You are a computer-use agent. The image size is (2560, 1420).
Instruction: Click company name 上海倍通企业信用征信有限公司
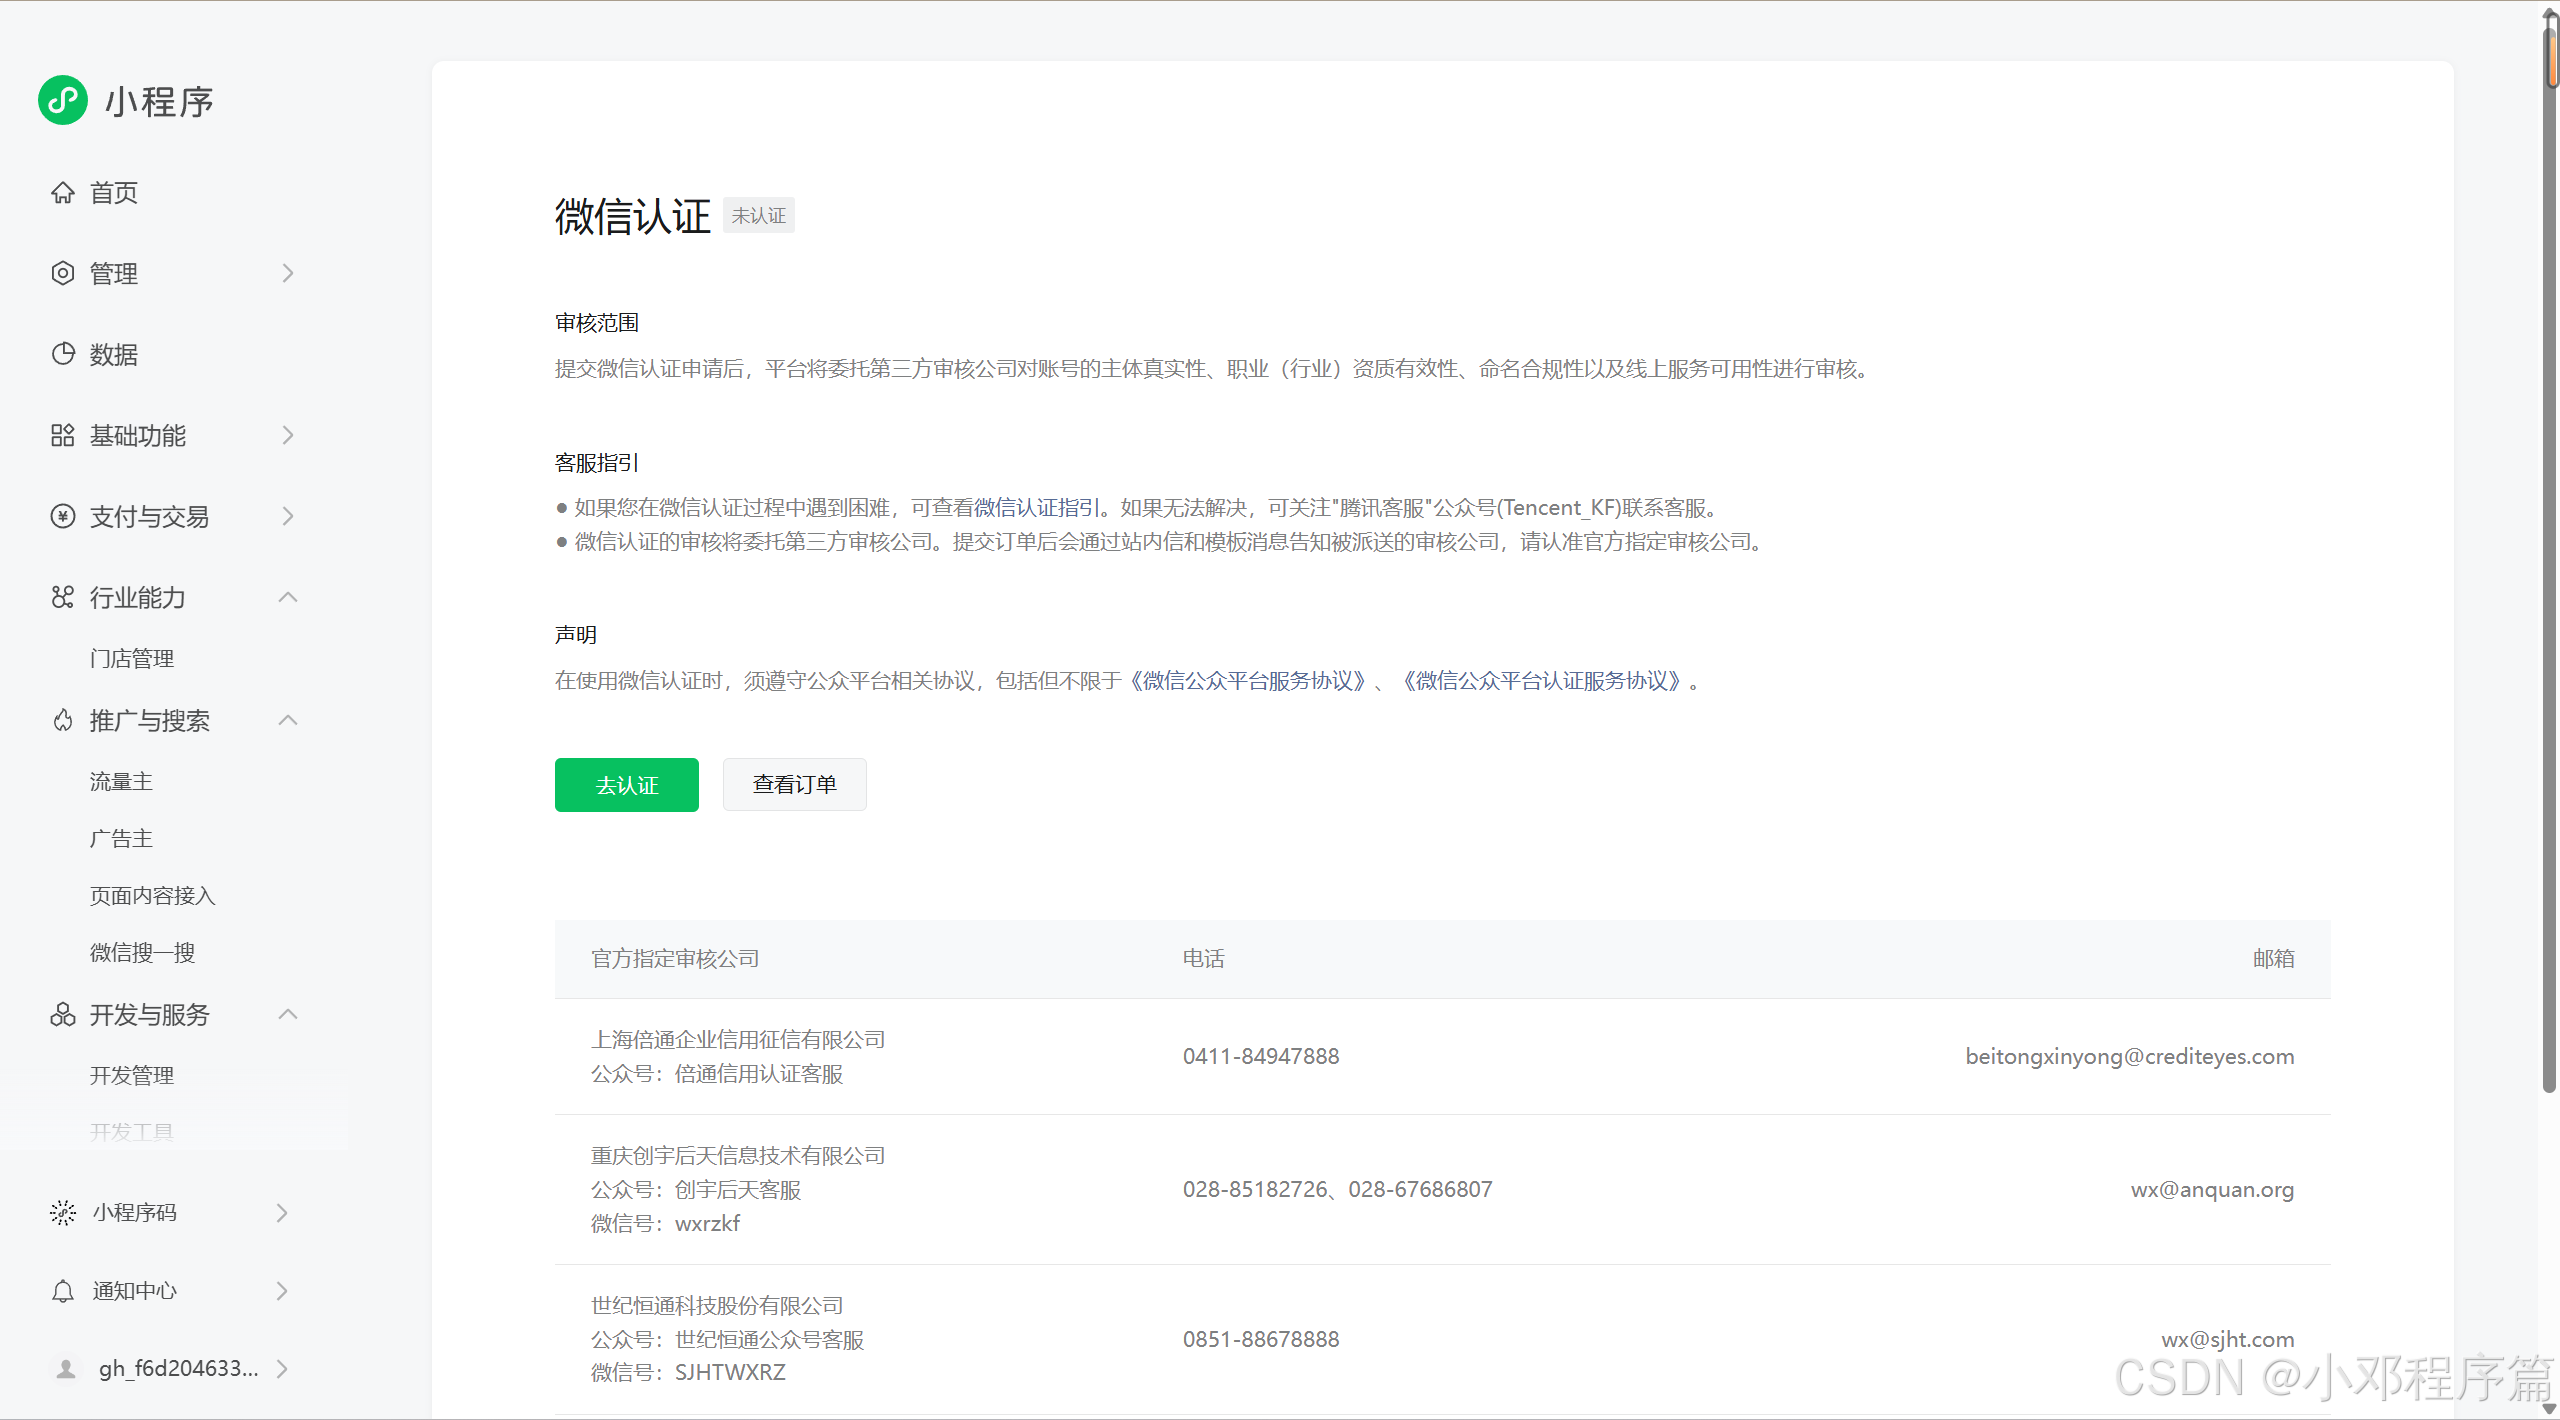click(x=738, y=1040)
